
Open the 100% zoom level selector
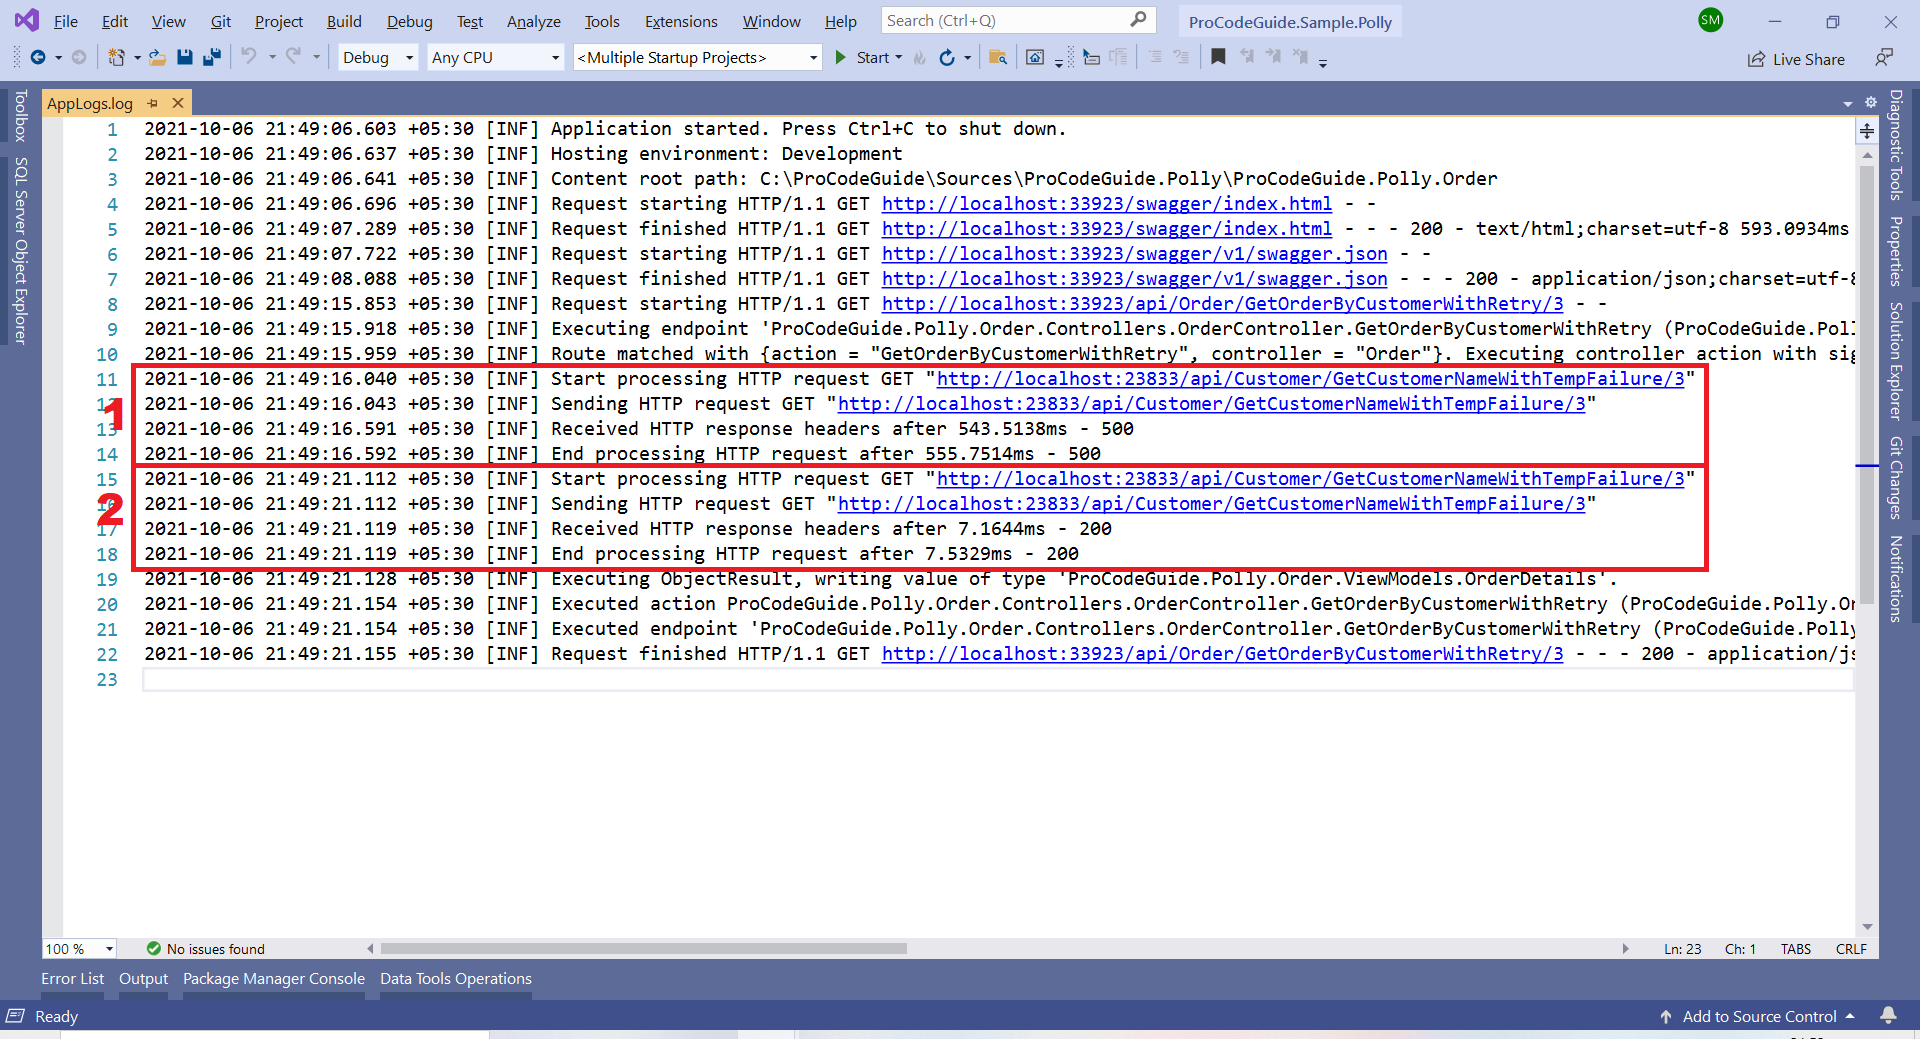click(x=78, y=948)
